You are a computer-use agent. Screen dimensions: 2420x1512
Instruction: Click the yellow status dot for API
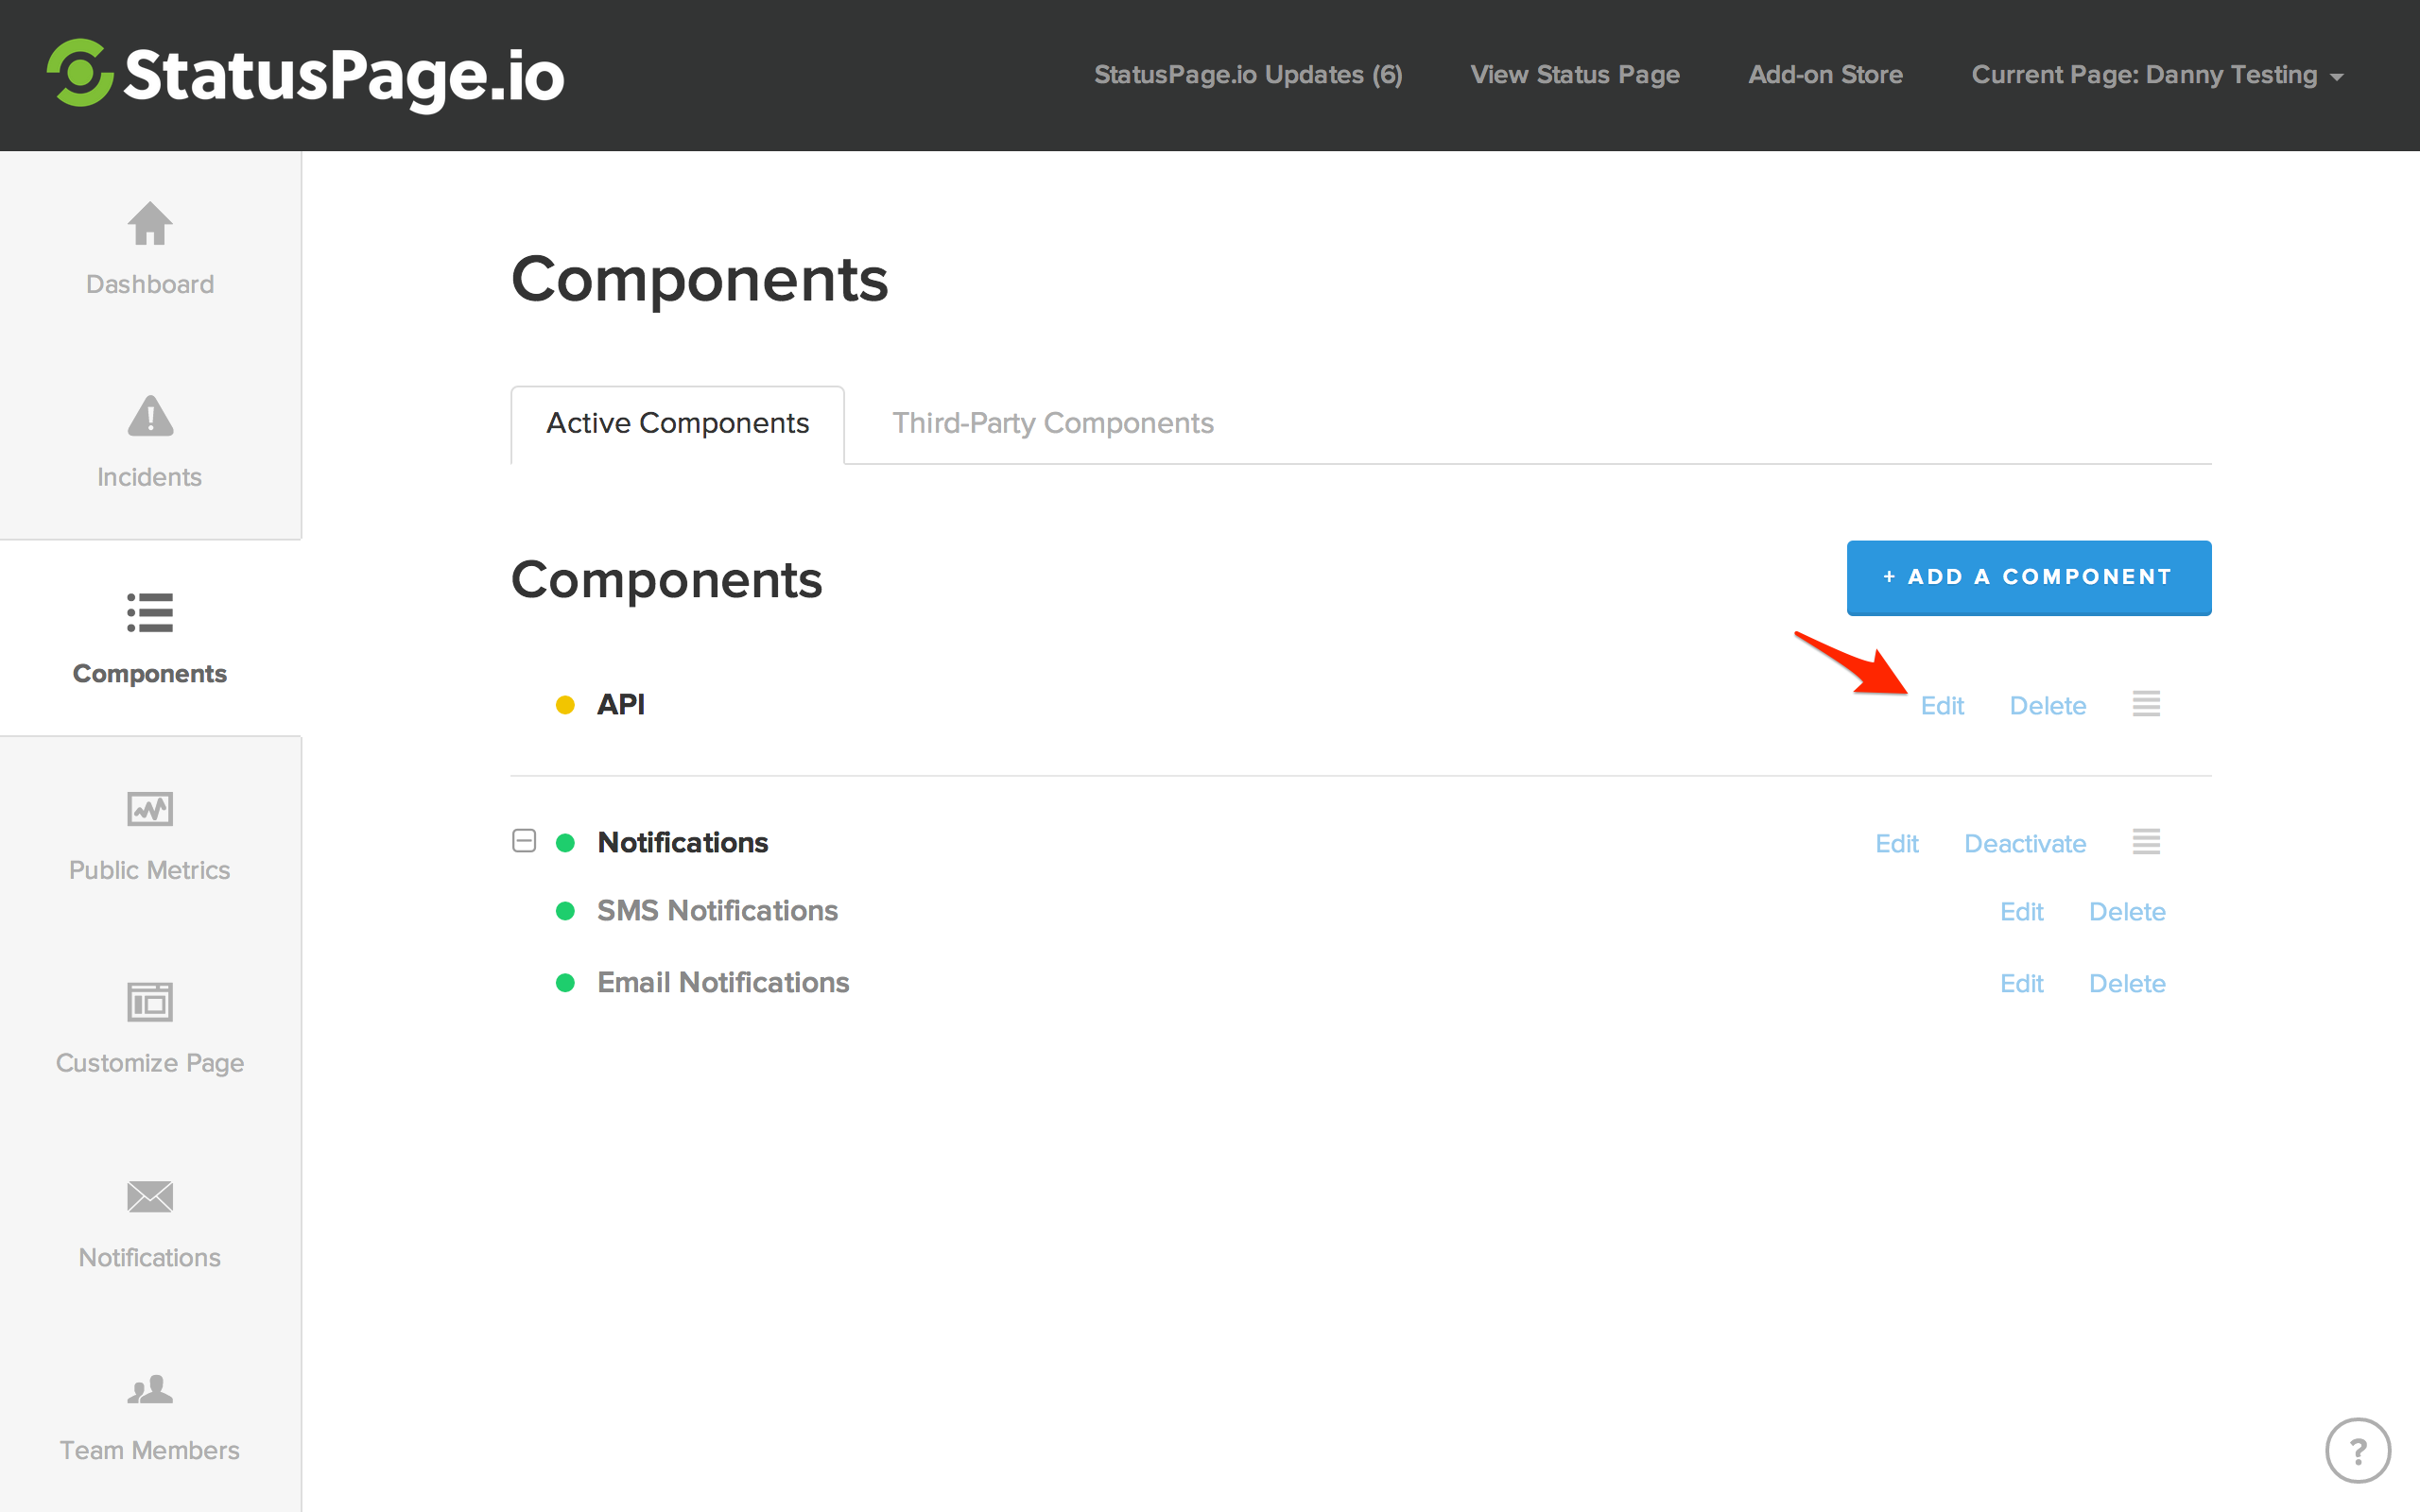565,705
